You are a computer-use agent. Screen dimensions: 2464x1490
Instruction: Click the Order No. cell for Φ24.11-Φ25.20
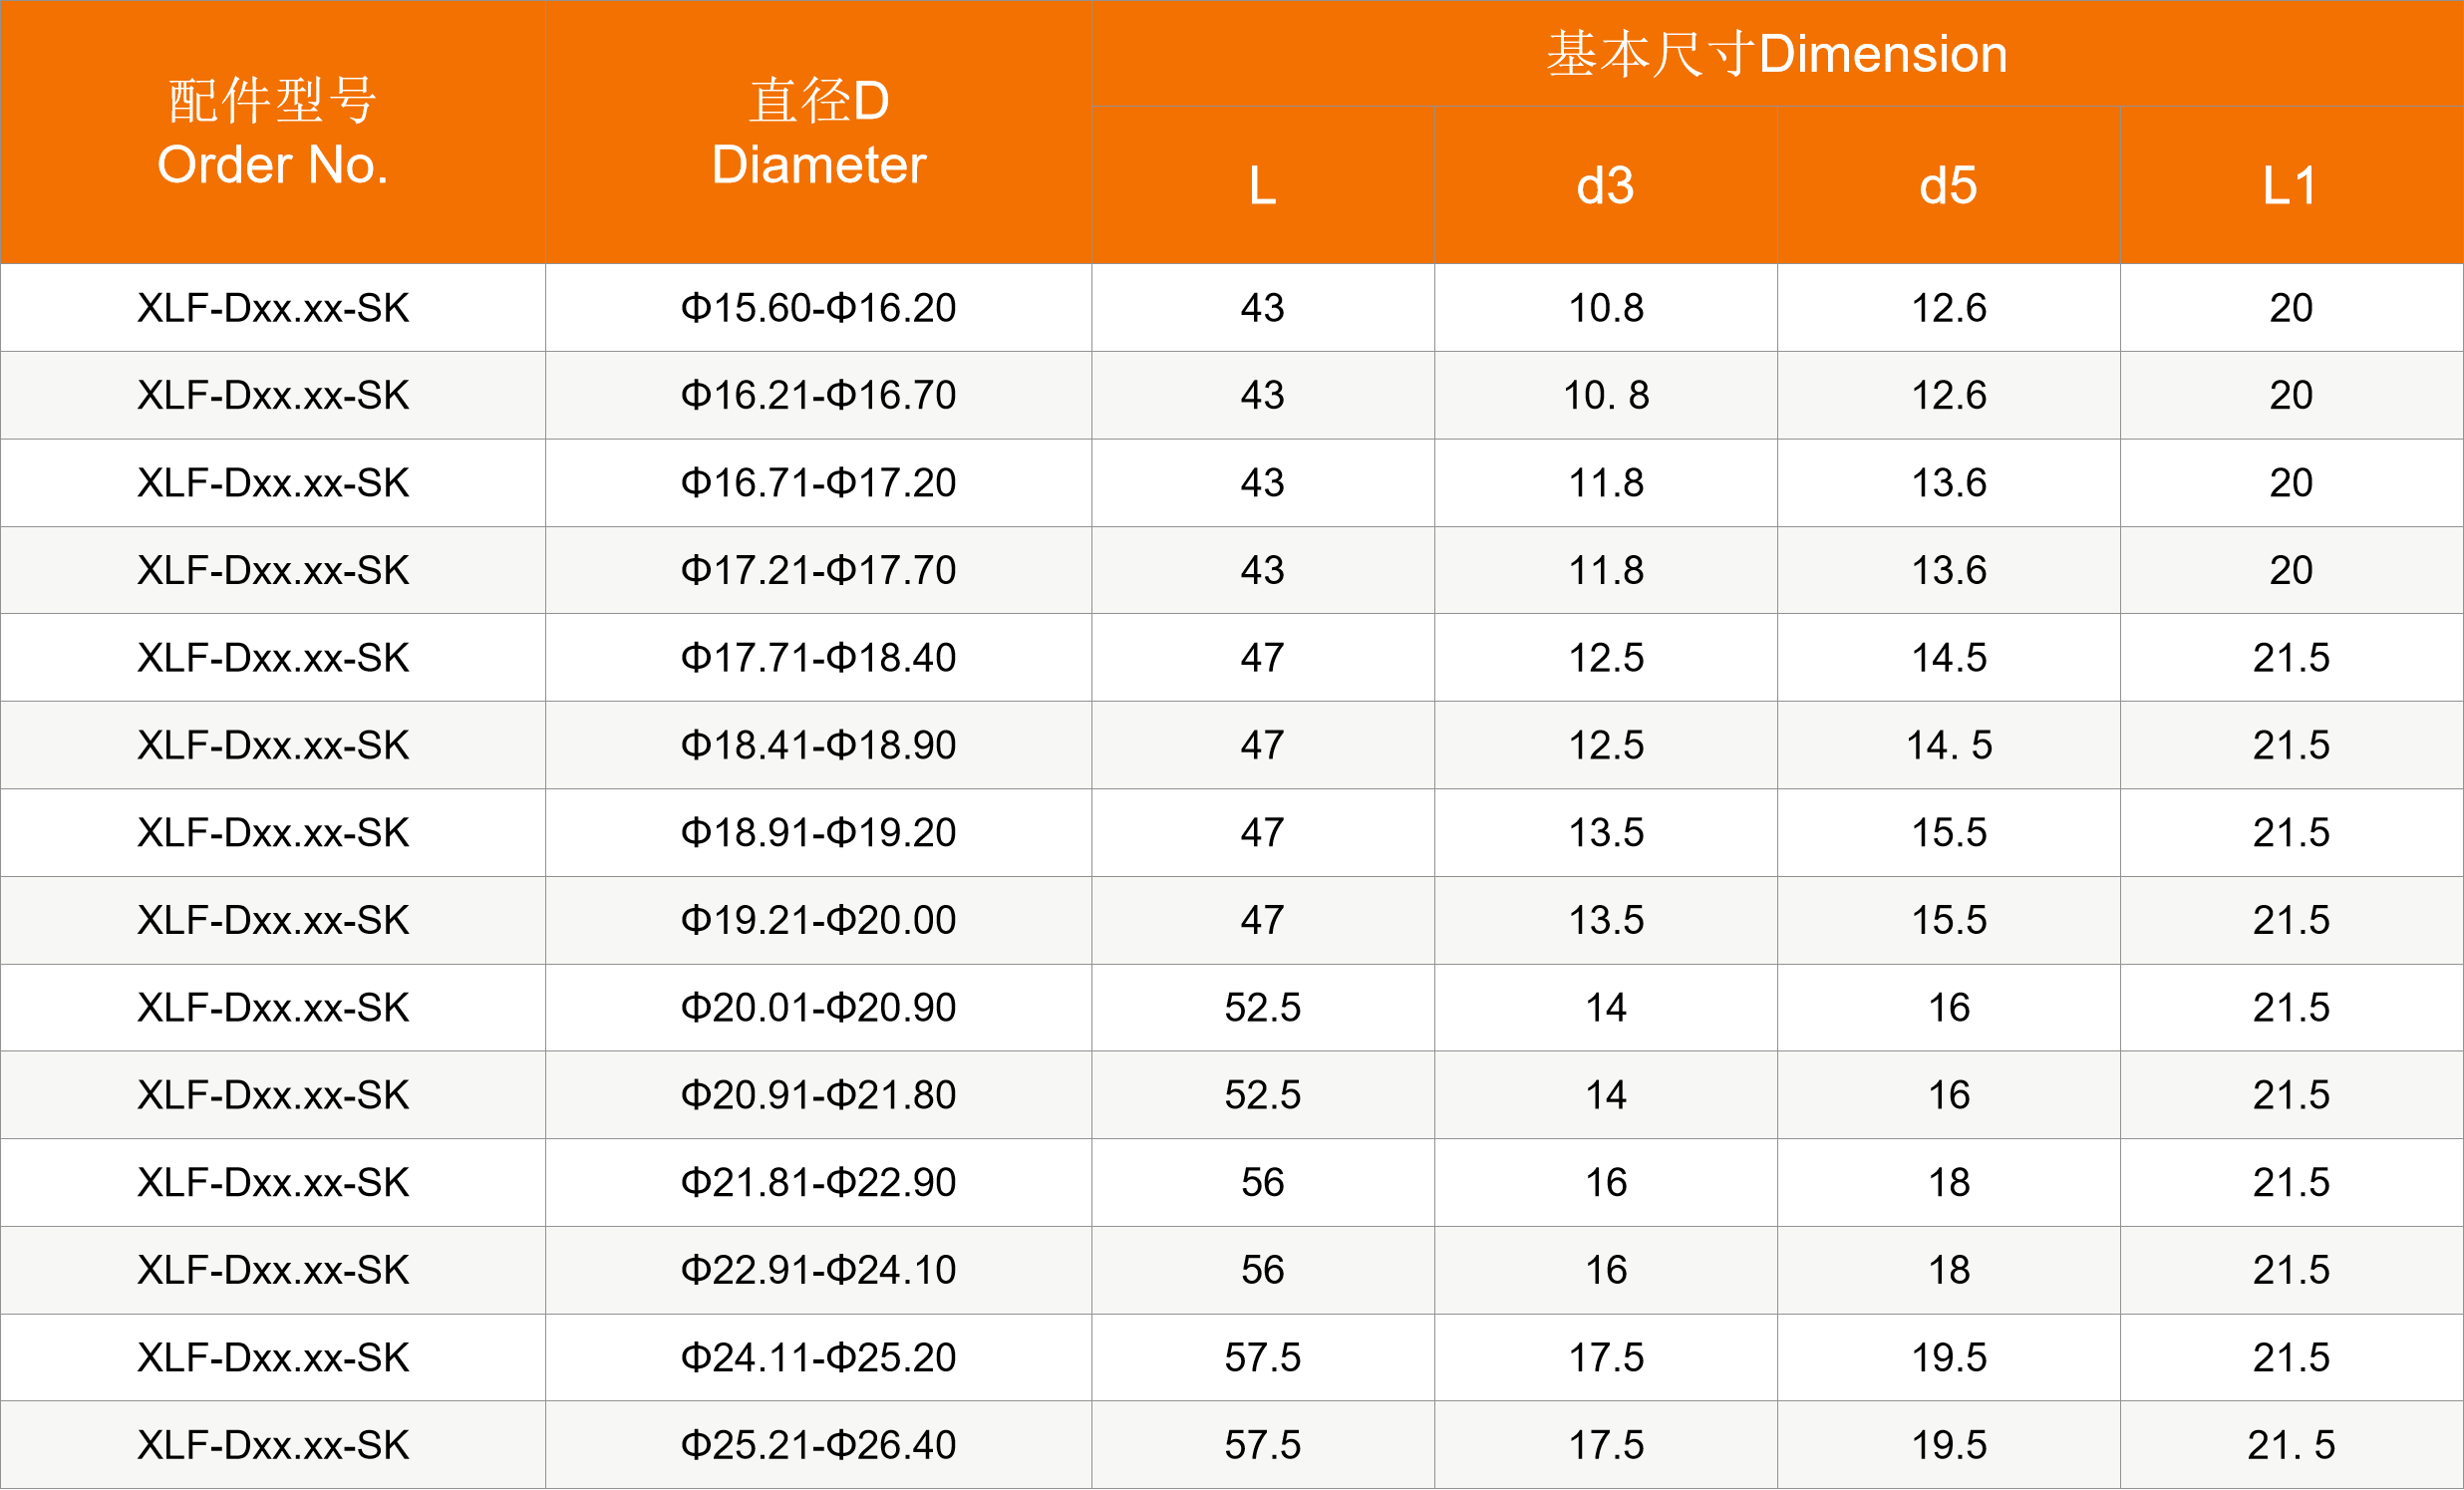click(272, 1358)
